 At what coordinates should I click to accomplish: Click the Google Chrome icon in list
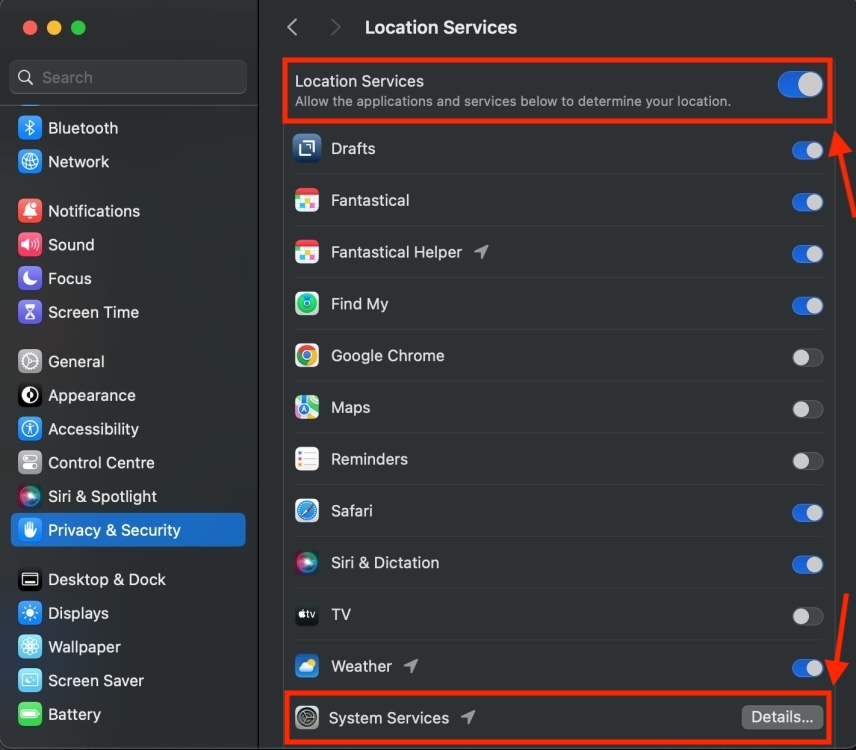tap(307, 356)
